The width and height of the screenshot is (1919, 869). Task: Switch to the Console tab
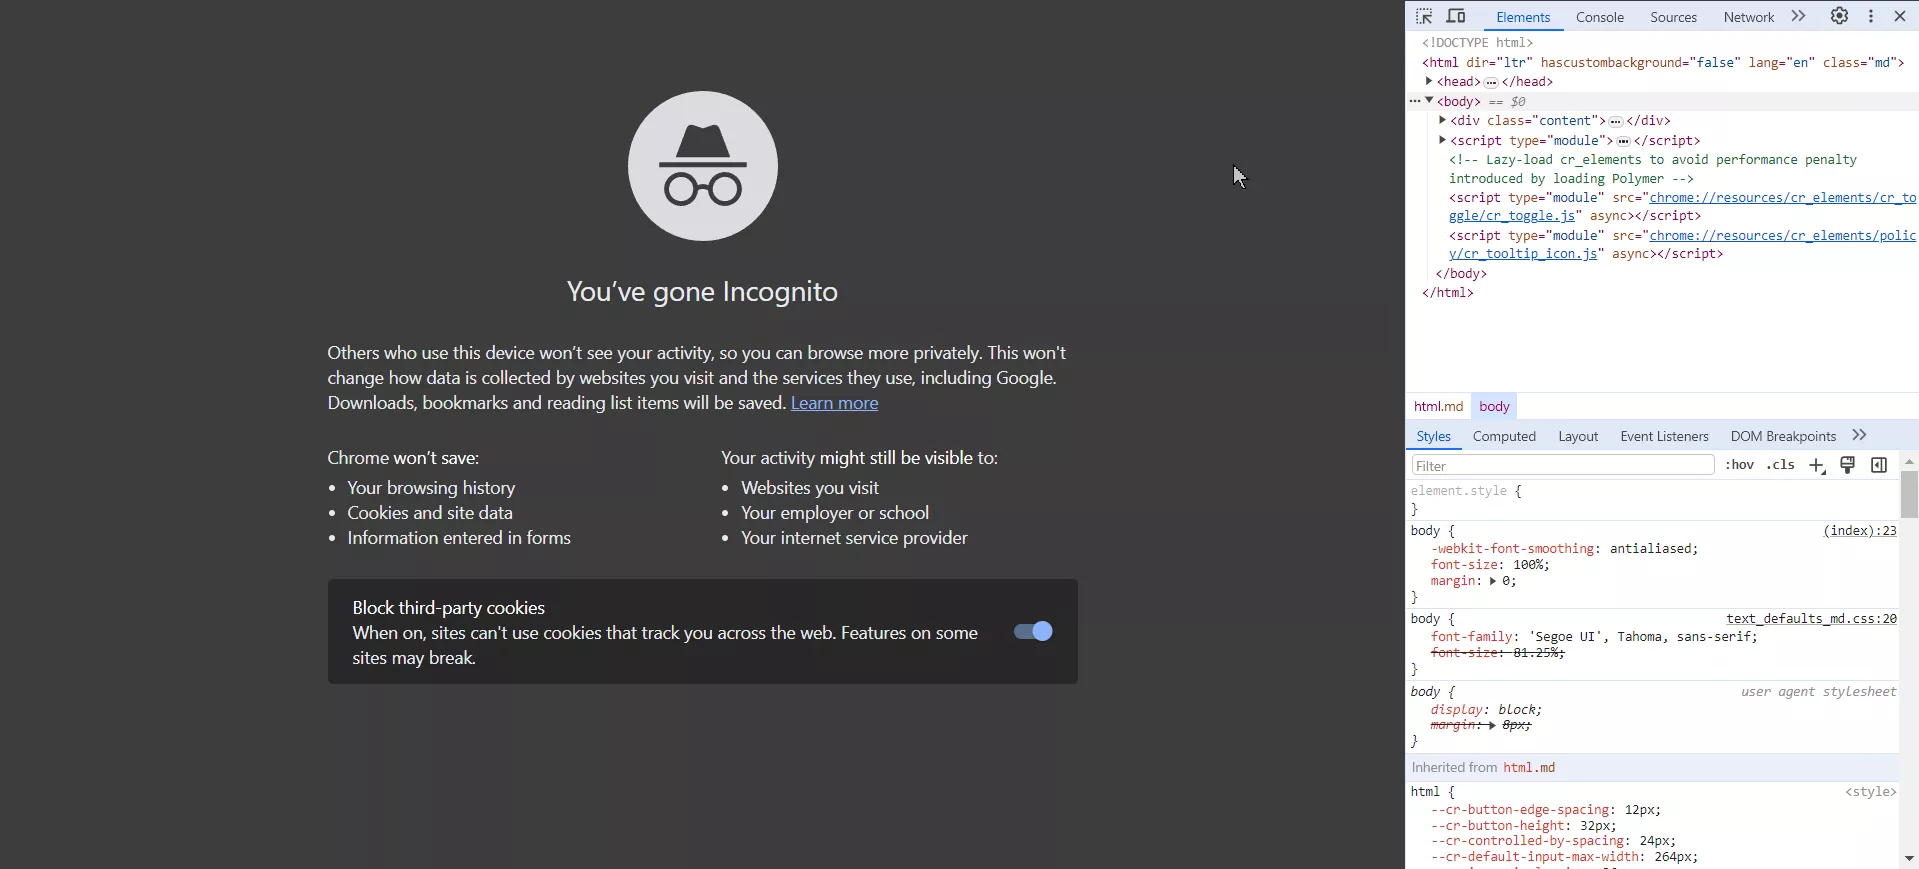point(1600,17)
